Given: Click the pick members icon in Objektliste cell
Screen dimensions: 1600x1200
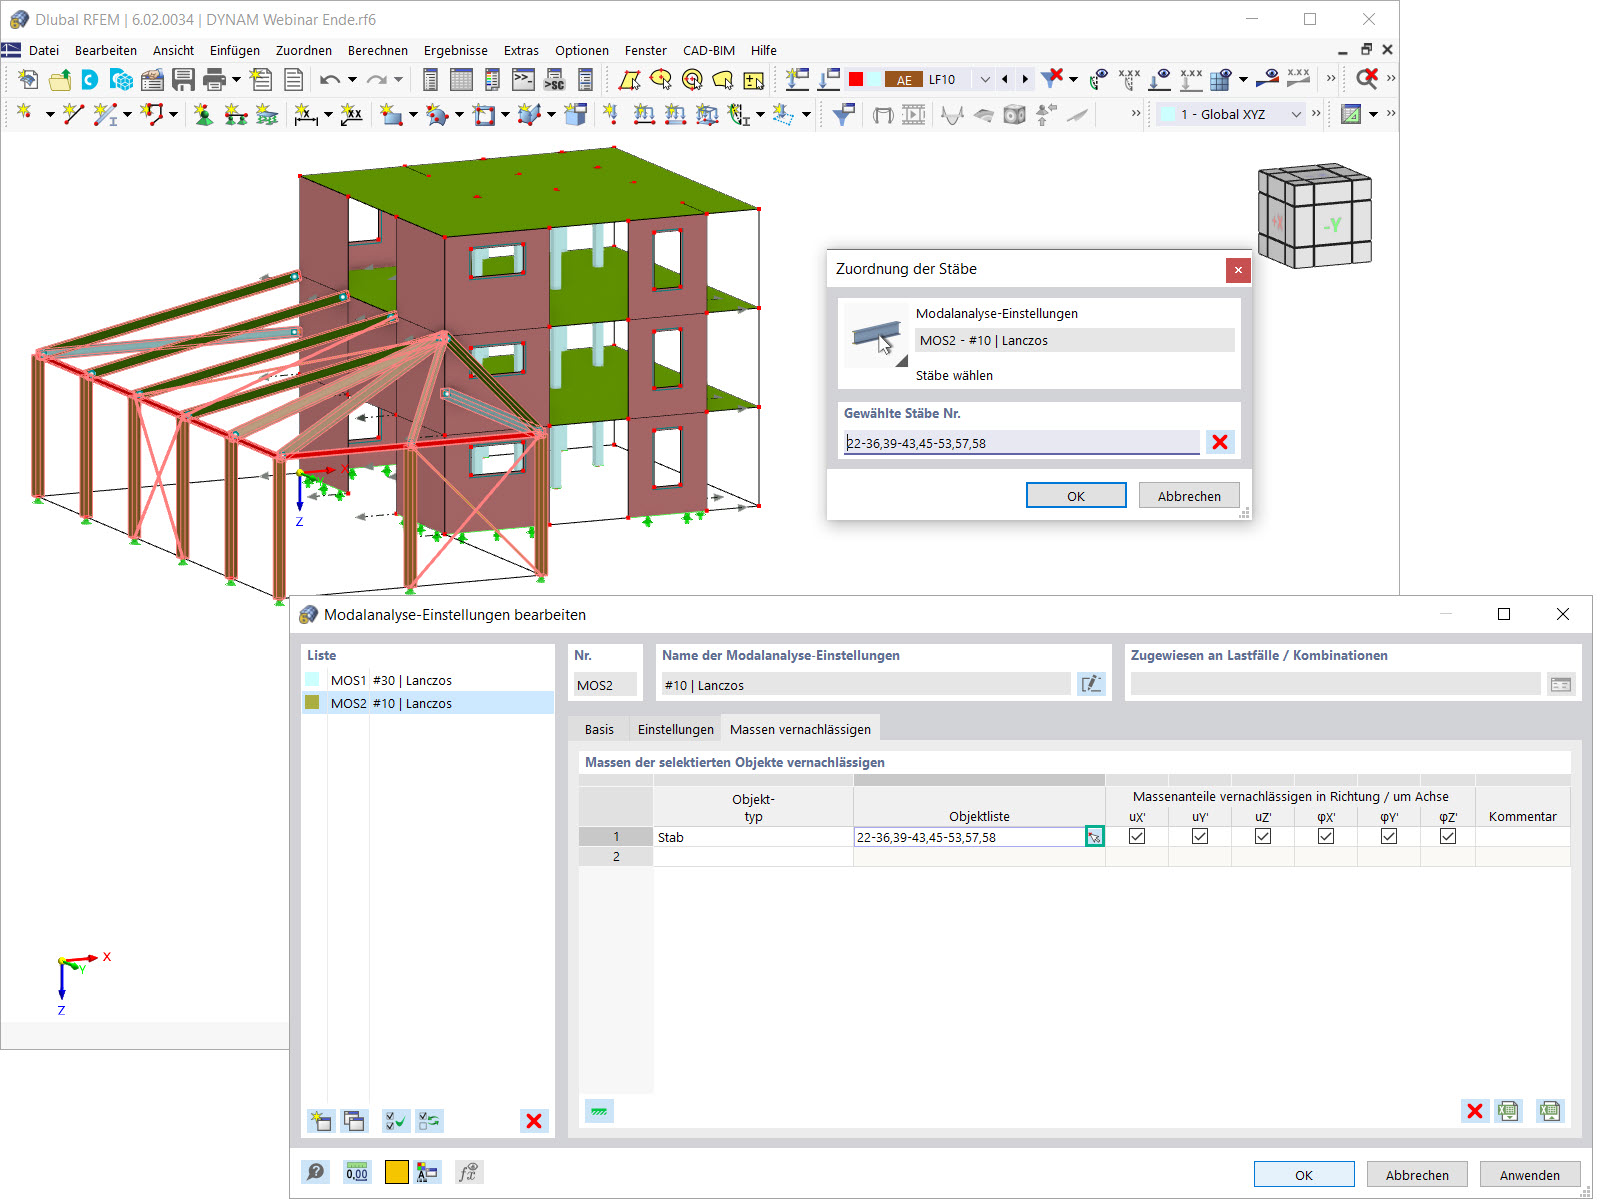Looking at the screenshot, I should pyautogui.click(x=1094, y=837).
